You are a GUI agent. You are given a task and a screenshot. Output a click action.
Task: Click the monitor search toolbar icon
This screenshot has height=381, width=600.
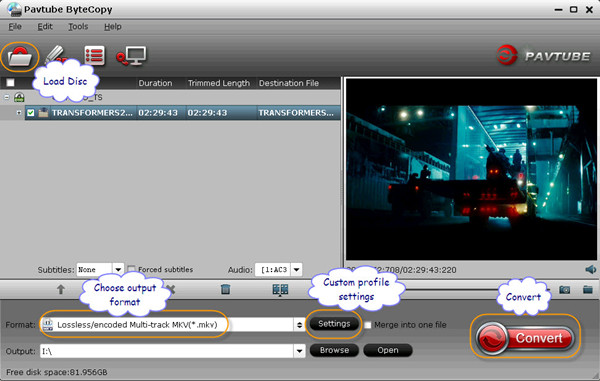click(x=131, y=56)
